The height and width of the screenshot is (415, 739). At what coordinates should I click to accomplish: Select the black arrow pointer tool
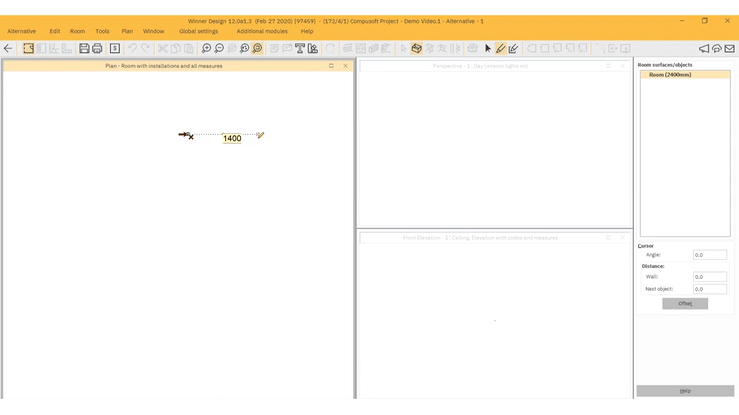tap(488, 48)
